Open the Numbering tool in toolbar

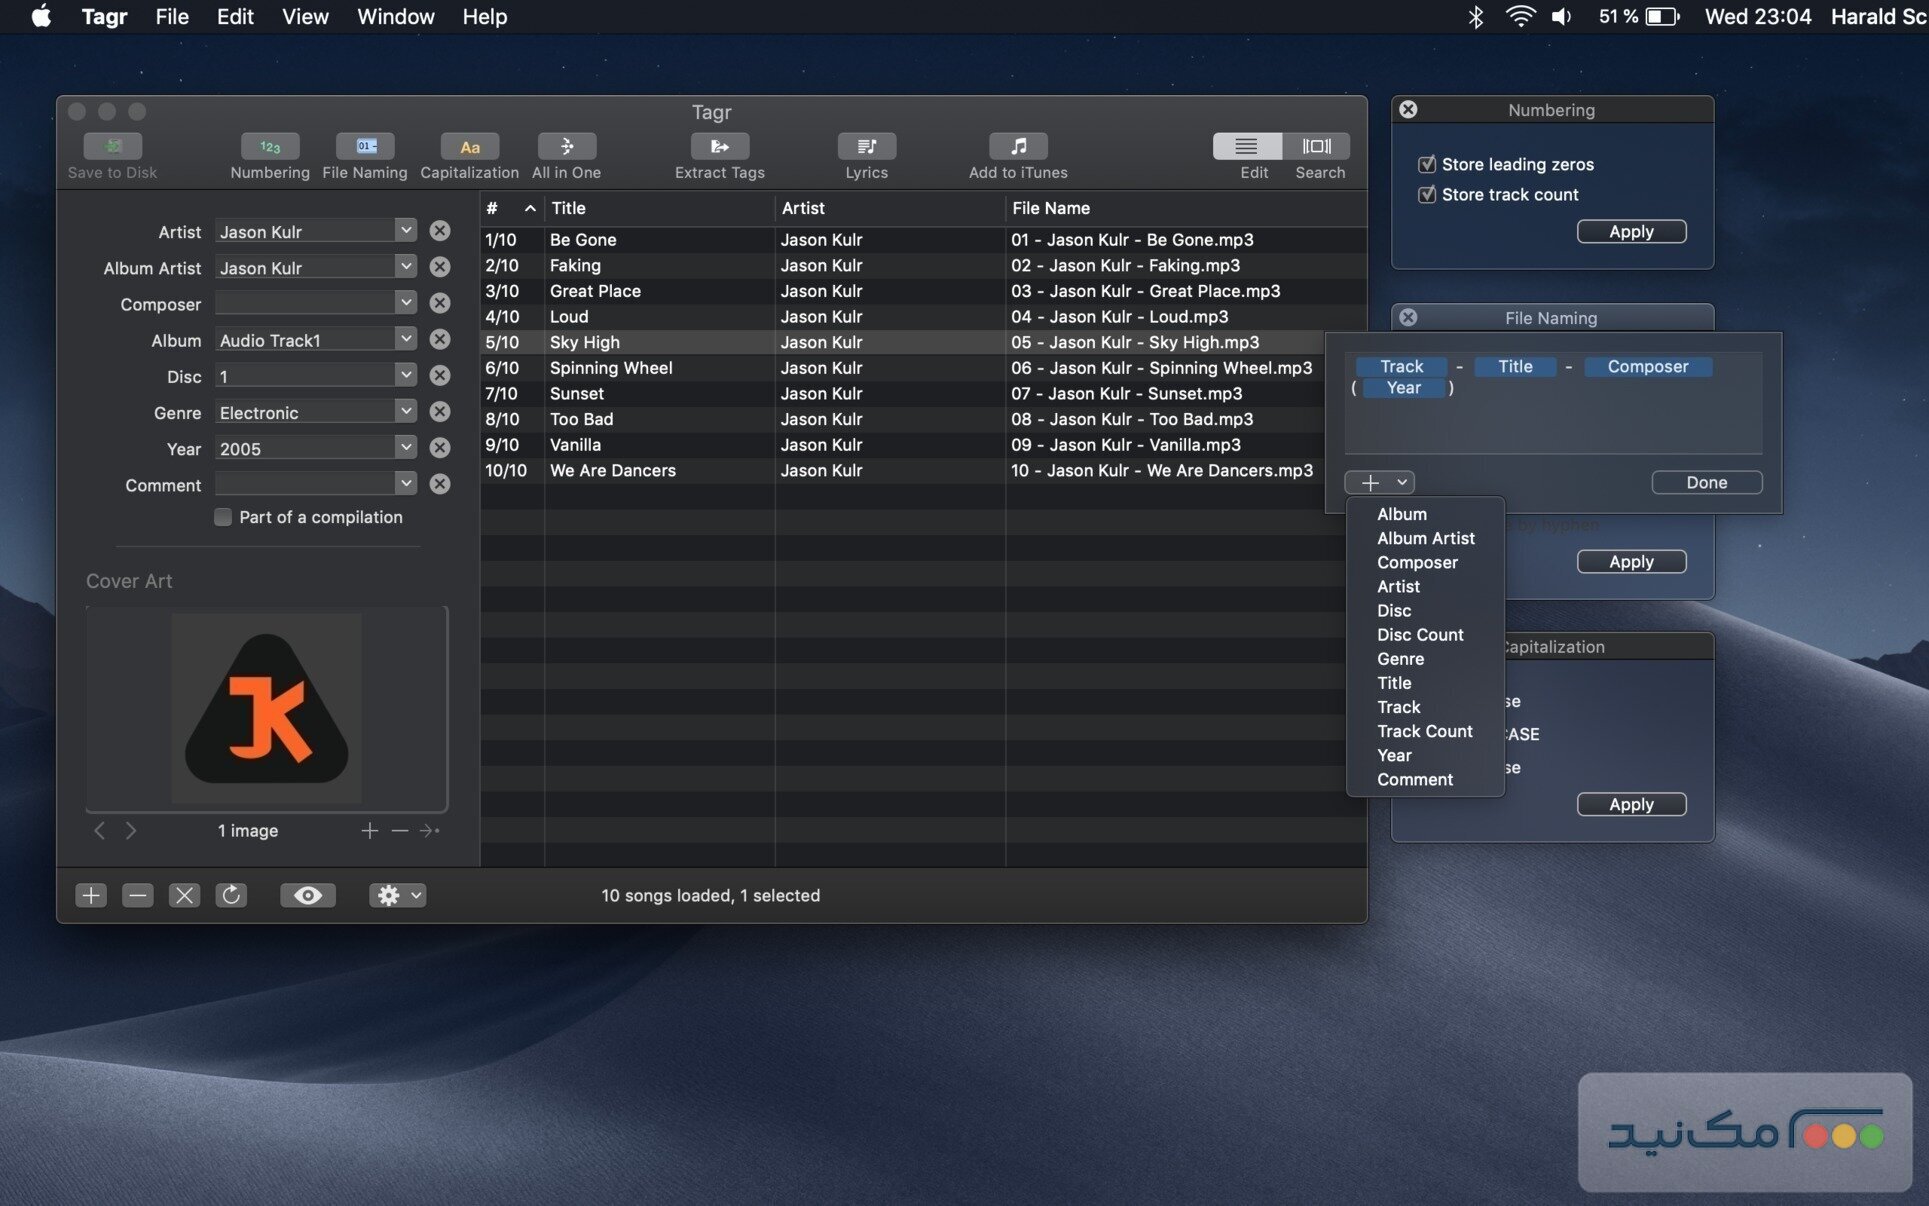click(x=269, y=147)
